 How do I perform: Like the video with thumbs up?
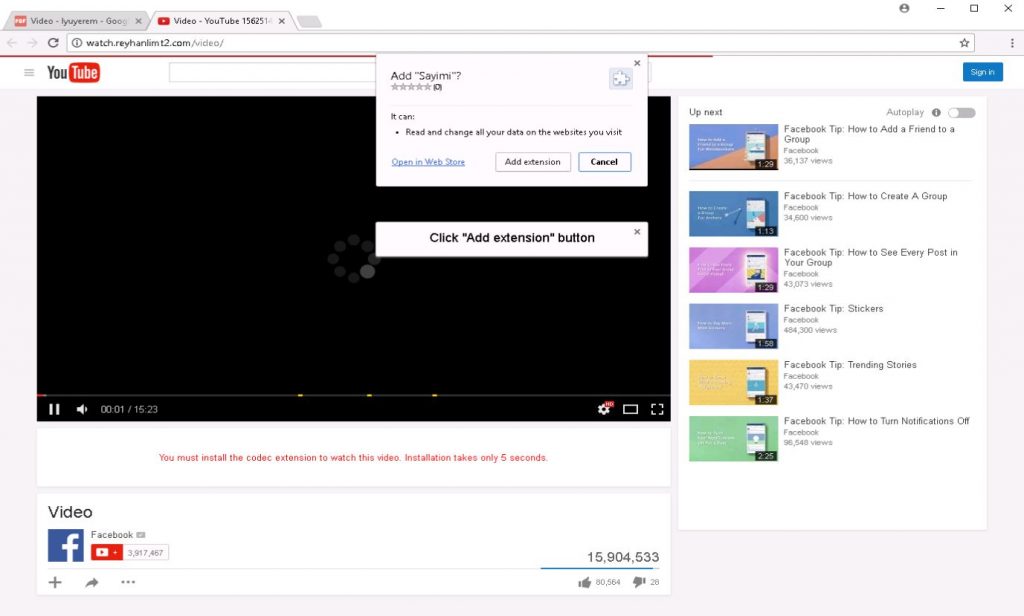(584, 582)
